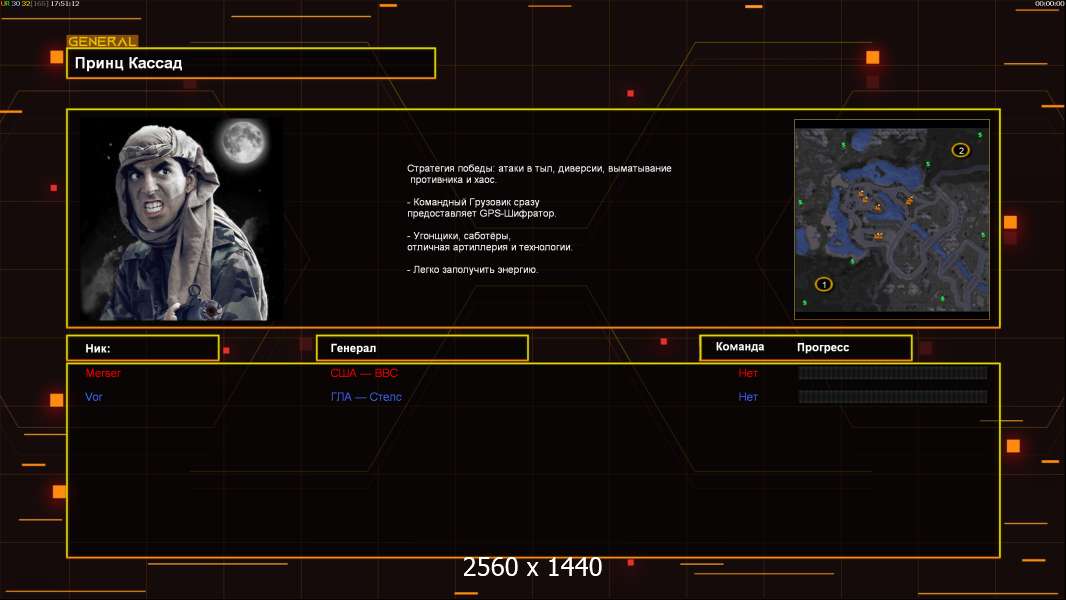Click start position marker 1 on minimap
The width and height of the screenshot is (1066, 600).
(823, 284)
